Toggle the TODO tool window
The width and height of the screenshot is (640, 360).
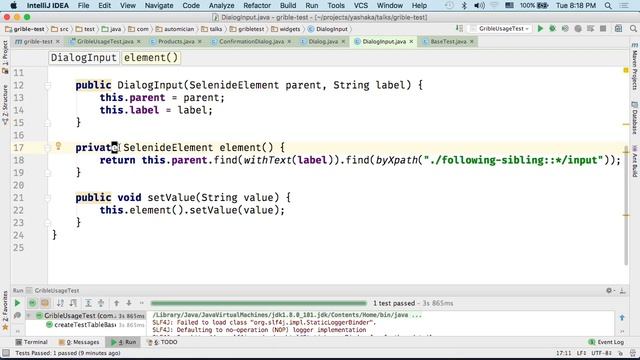tap(162, 342)
